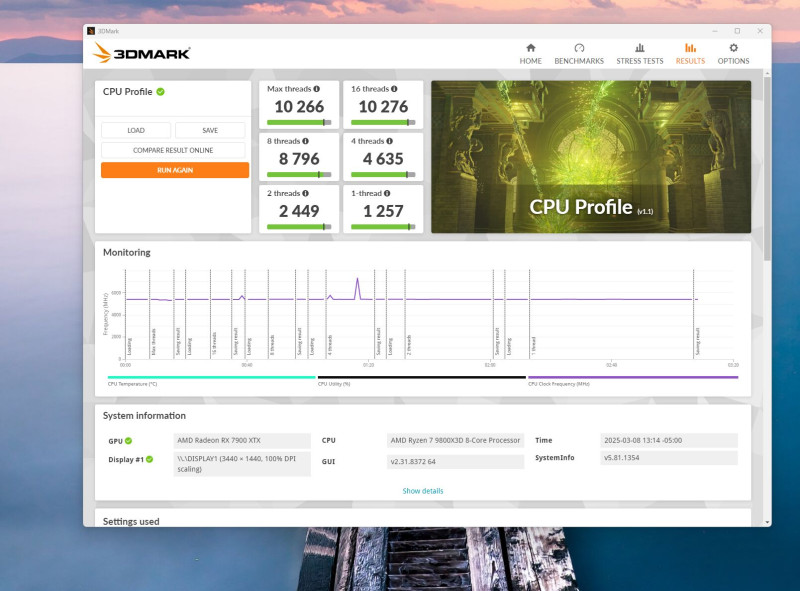Toggle CPU Clock Frequency legend line
Image resolution: width=800 pixels, height=591 pixels.
[x=633, y=378]
